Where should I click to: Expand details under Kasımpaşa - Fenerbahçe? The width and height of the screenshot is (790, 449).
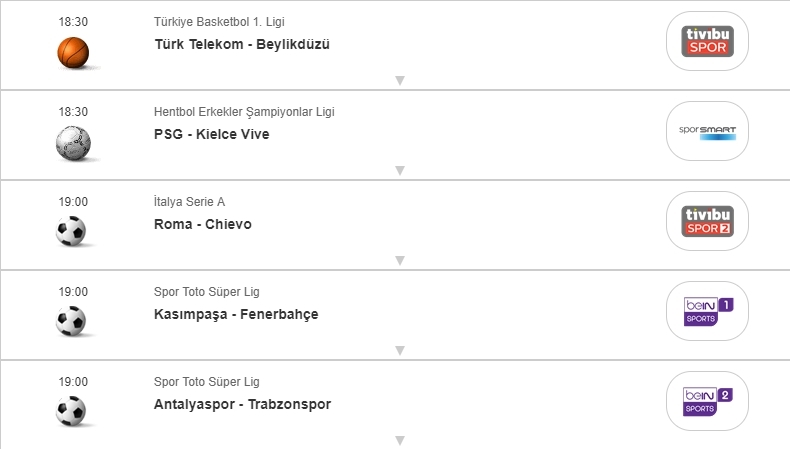click(x=399, y=350)
